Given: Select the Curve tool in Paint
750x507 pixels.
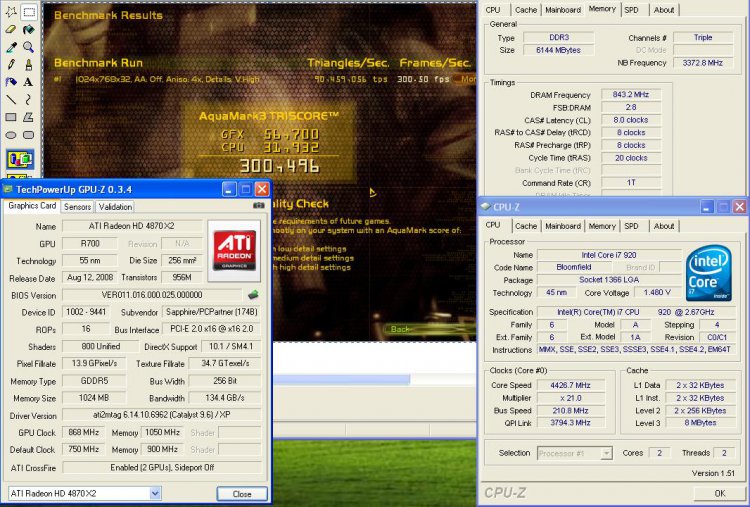Looking at the screenshot, I should point(29,99).
